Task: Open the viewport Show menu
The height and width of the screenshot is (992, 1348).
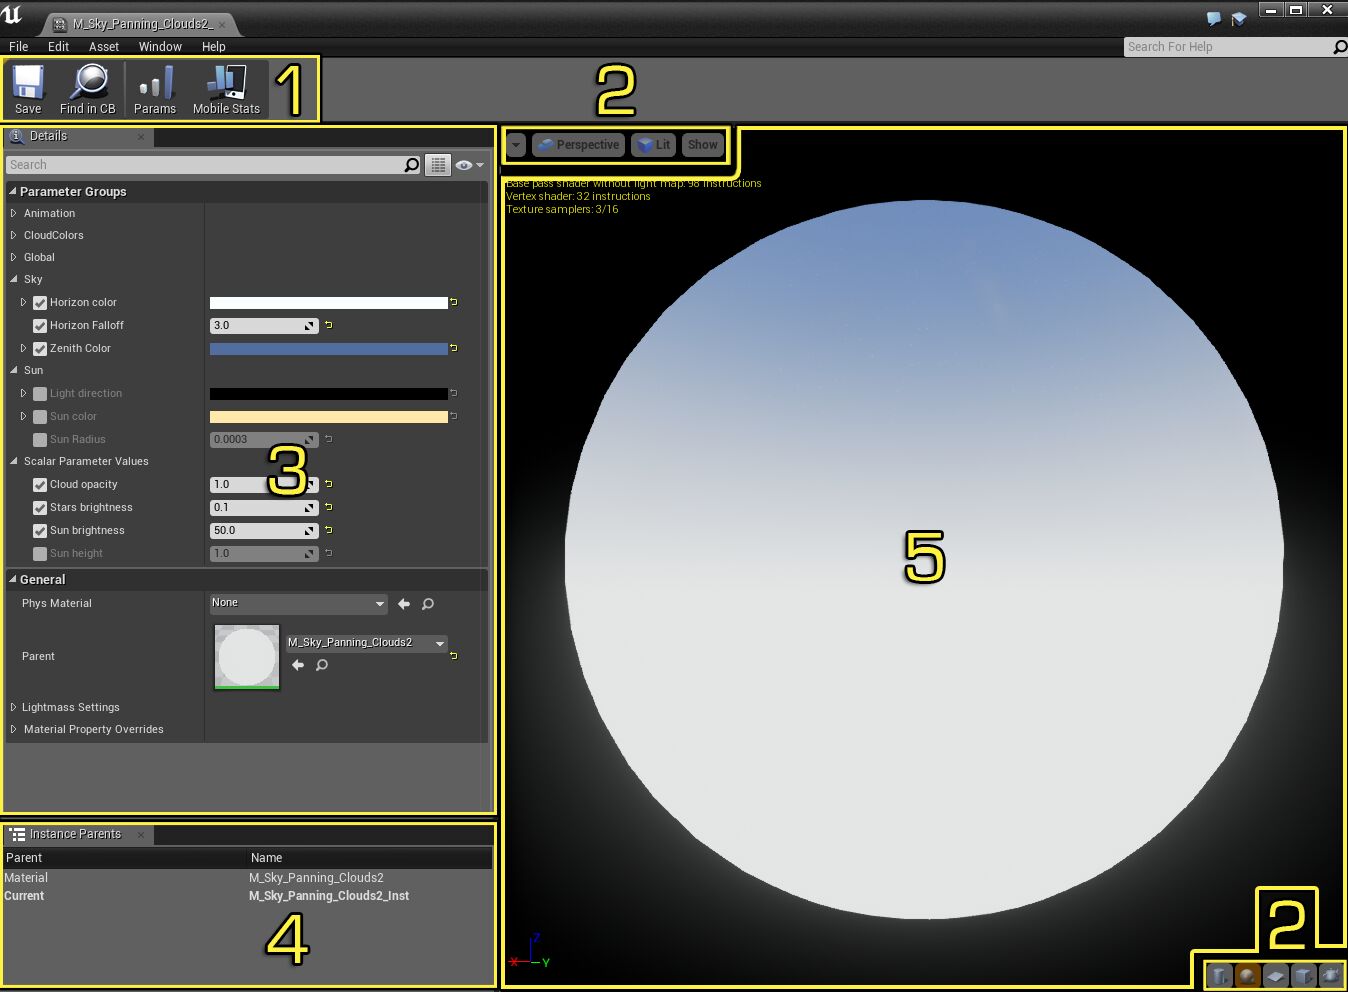Action: tap(702, 144)
